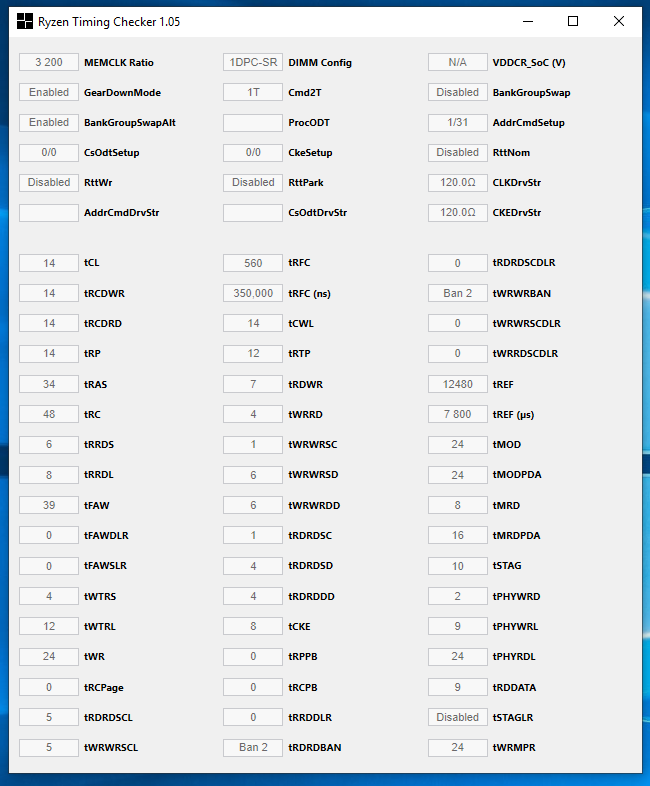Click the RttNom Disabled field
Screen dimensions: 650x786
(458, 152)
